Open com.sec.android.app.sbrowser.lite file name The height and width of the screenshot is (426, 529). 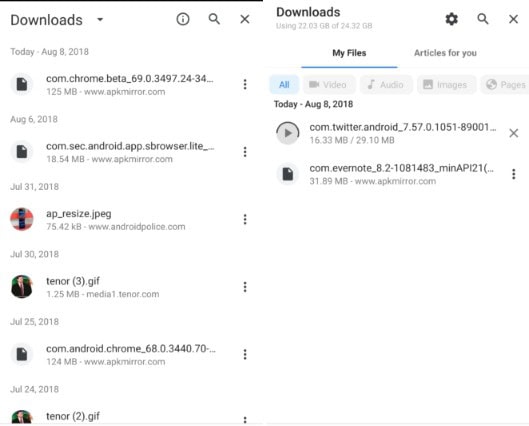pos(130,146)
